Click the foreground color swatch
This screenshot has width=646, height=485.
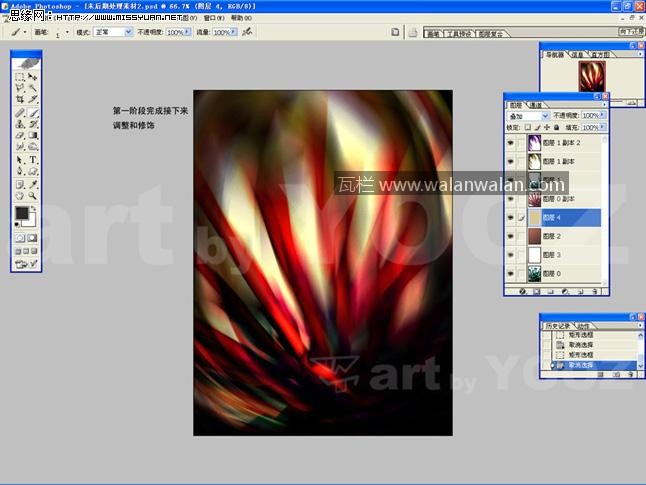(x=22, y=213)
